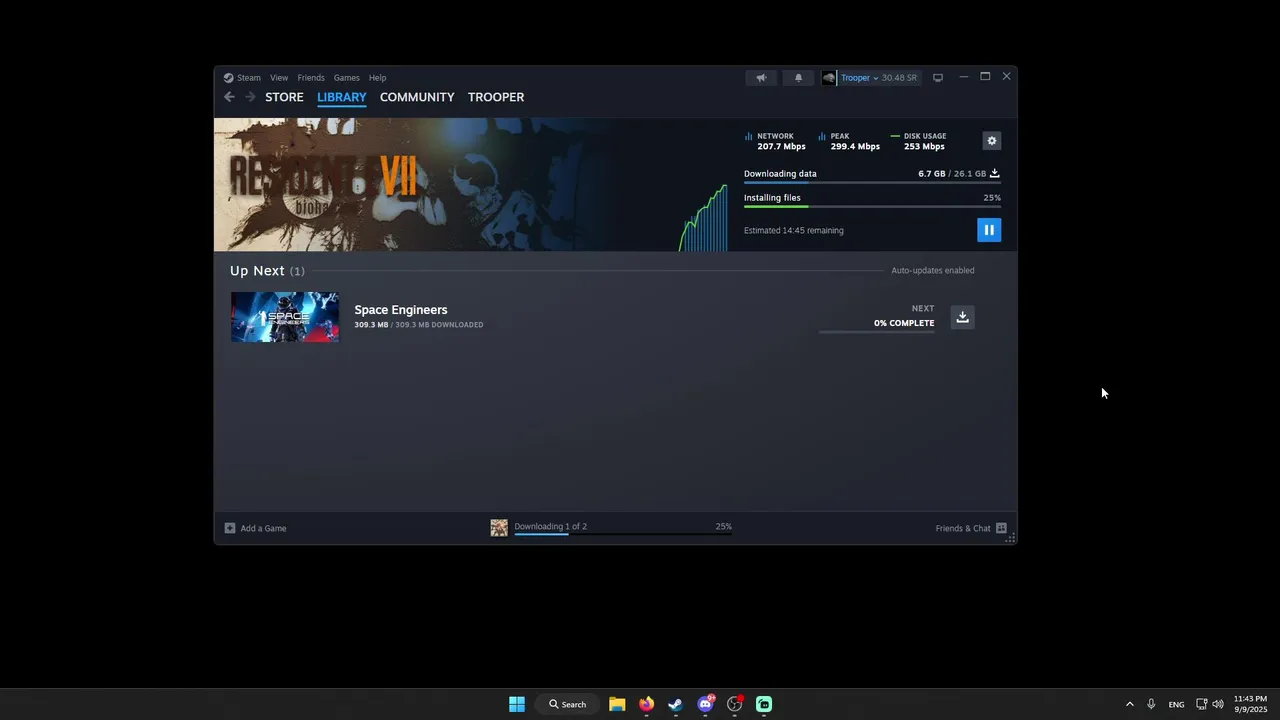Open download settings gear icon
The width and height of the screenshot is (1280, 720).
(992, 141)
